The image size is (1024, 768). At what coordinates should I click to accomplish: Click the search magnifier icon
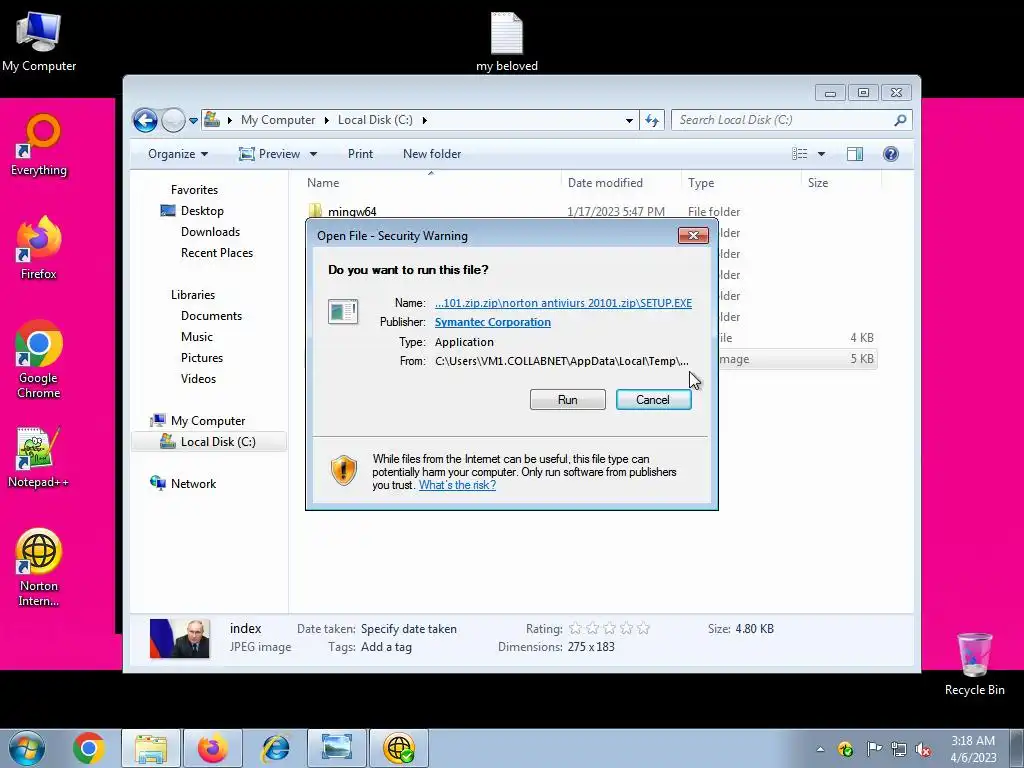click(900, 120)
